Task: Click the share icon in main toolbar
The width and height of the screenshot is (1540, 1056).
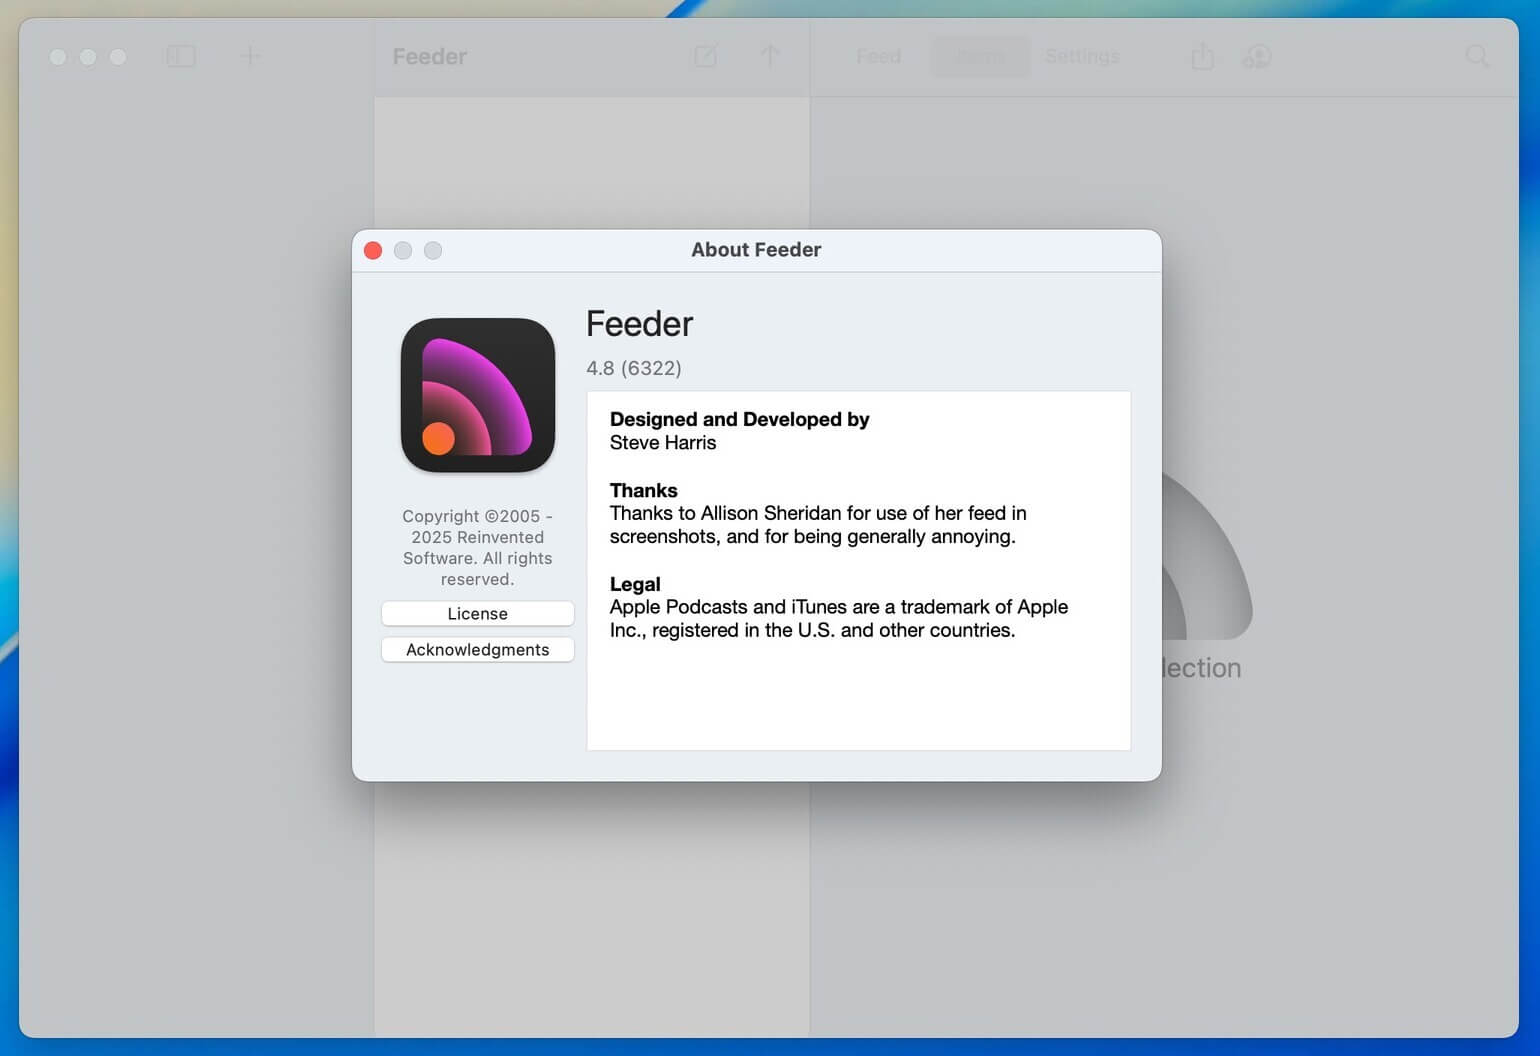Action: (1203, 56)
